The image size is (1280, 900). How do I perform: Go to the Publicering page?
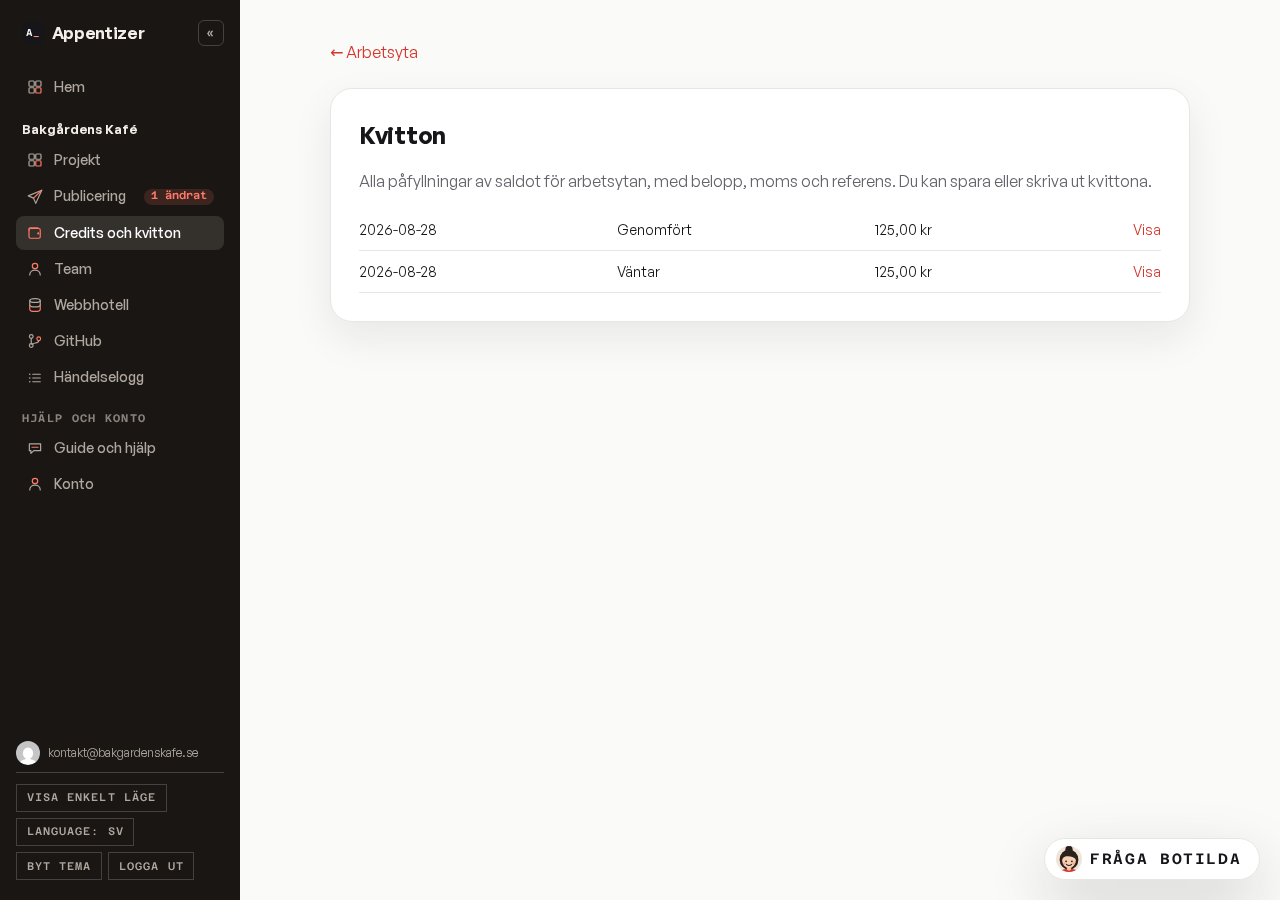click(x=120, y=196)
